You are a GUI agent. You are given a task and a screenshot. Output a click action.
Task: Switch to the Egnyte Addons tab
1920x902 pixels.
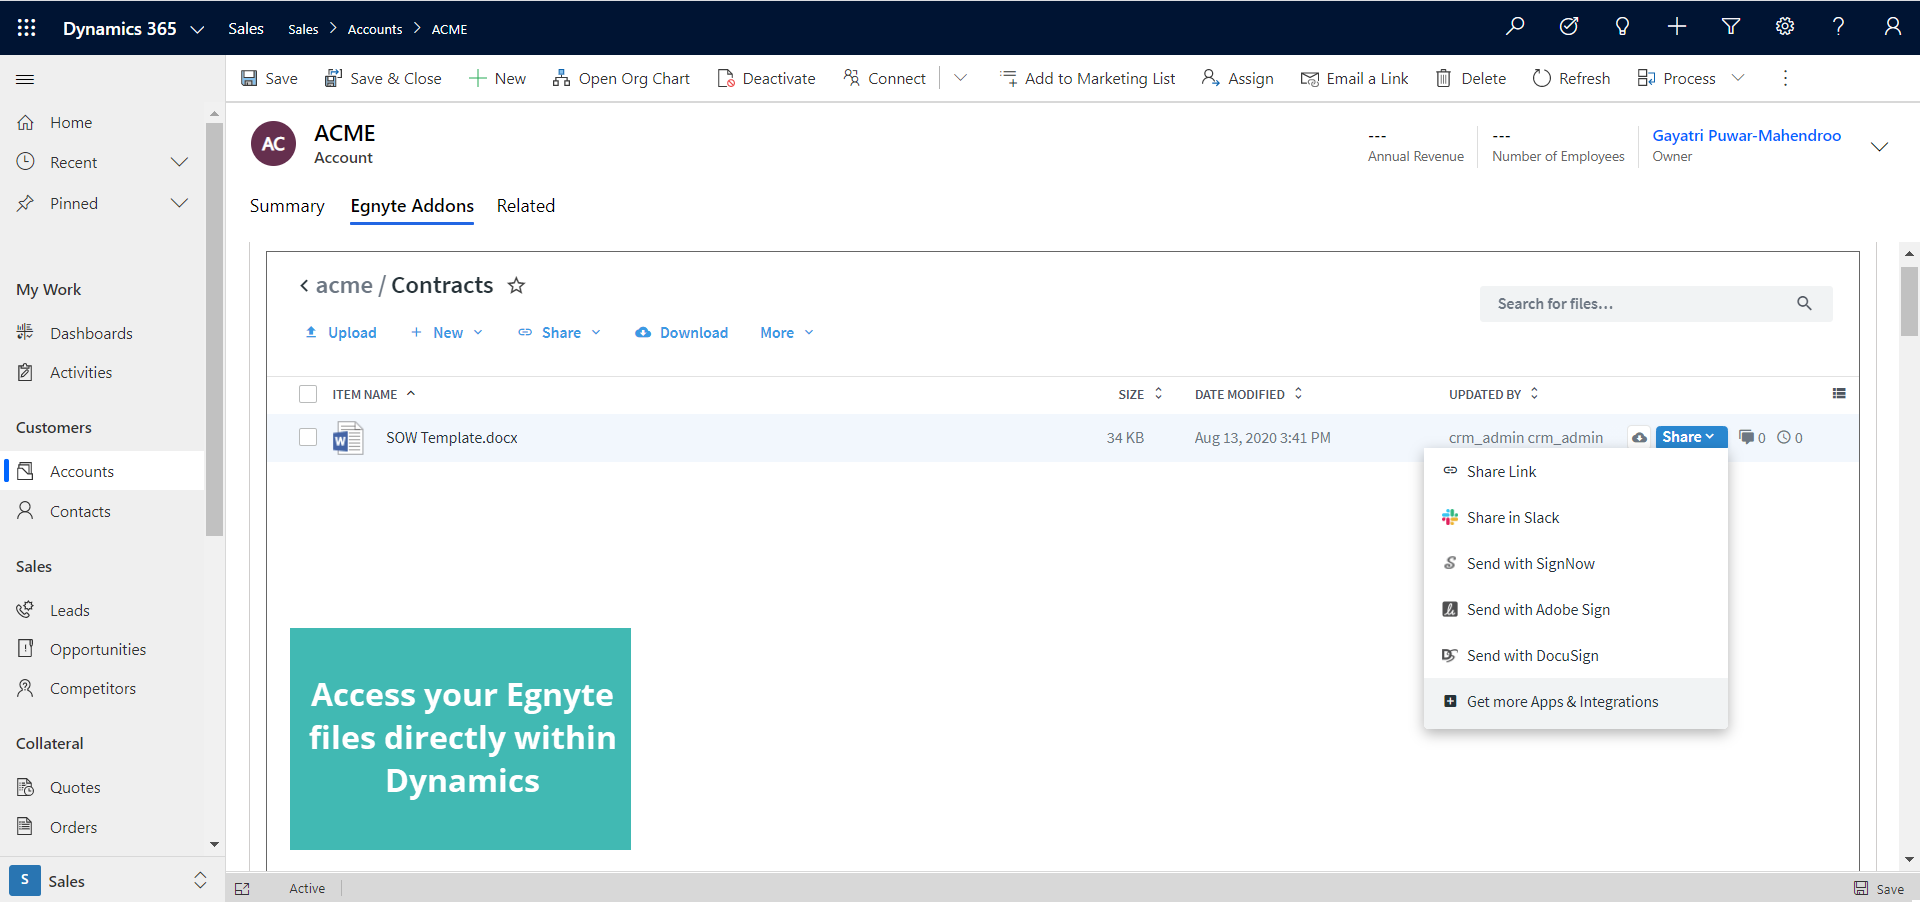[412, 206]
